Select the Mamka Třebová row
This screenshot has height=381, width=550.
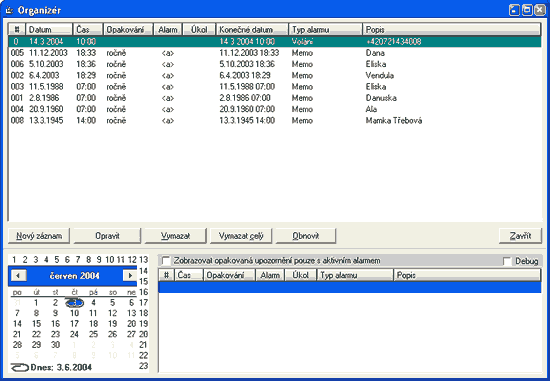275,120
